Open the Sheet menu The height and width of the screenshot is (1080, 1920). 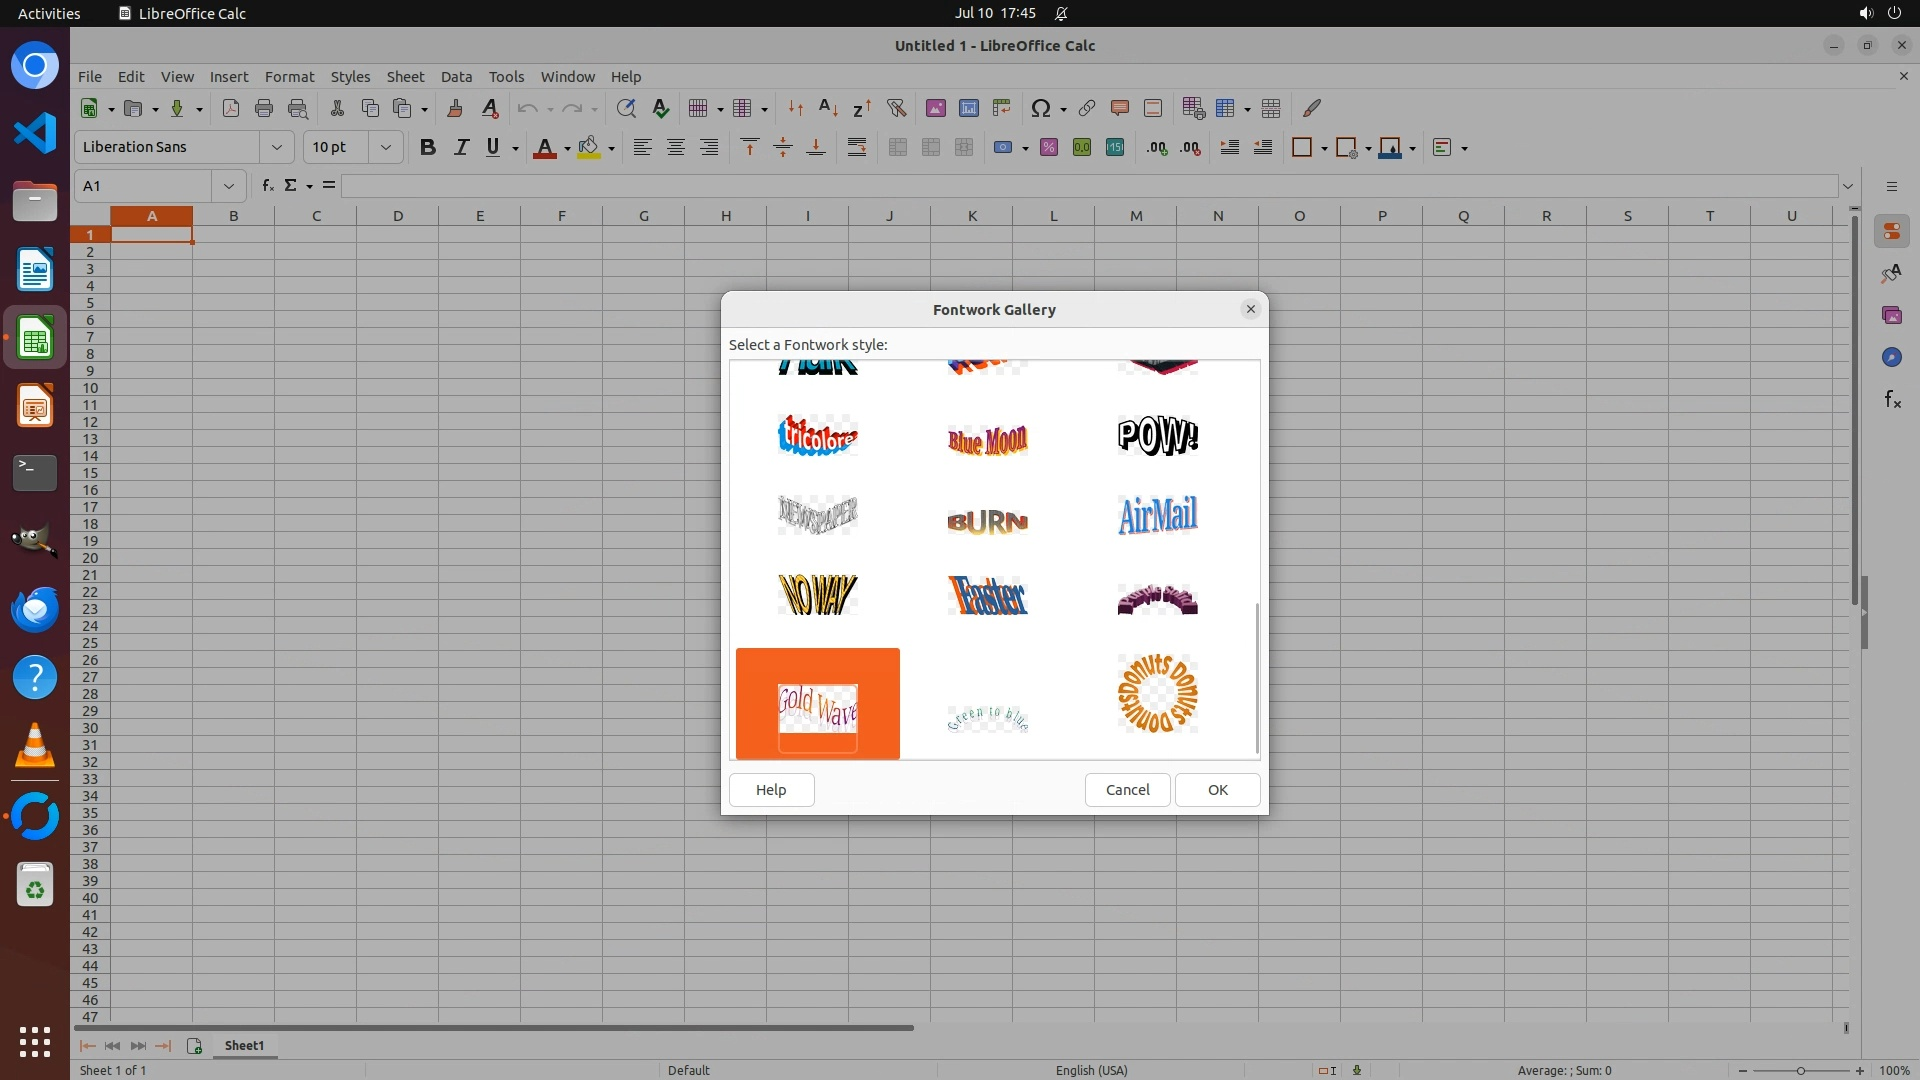point(405,77)
